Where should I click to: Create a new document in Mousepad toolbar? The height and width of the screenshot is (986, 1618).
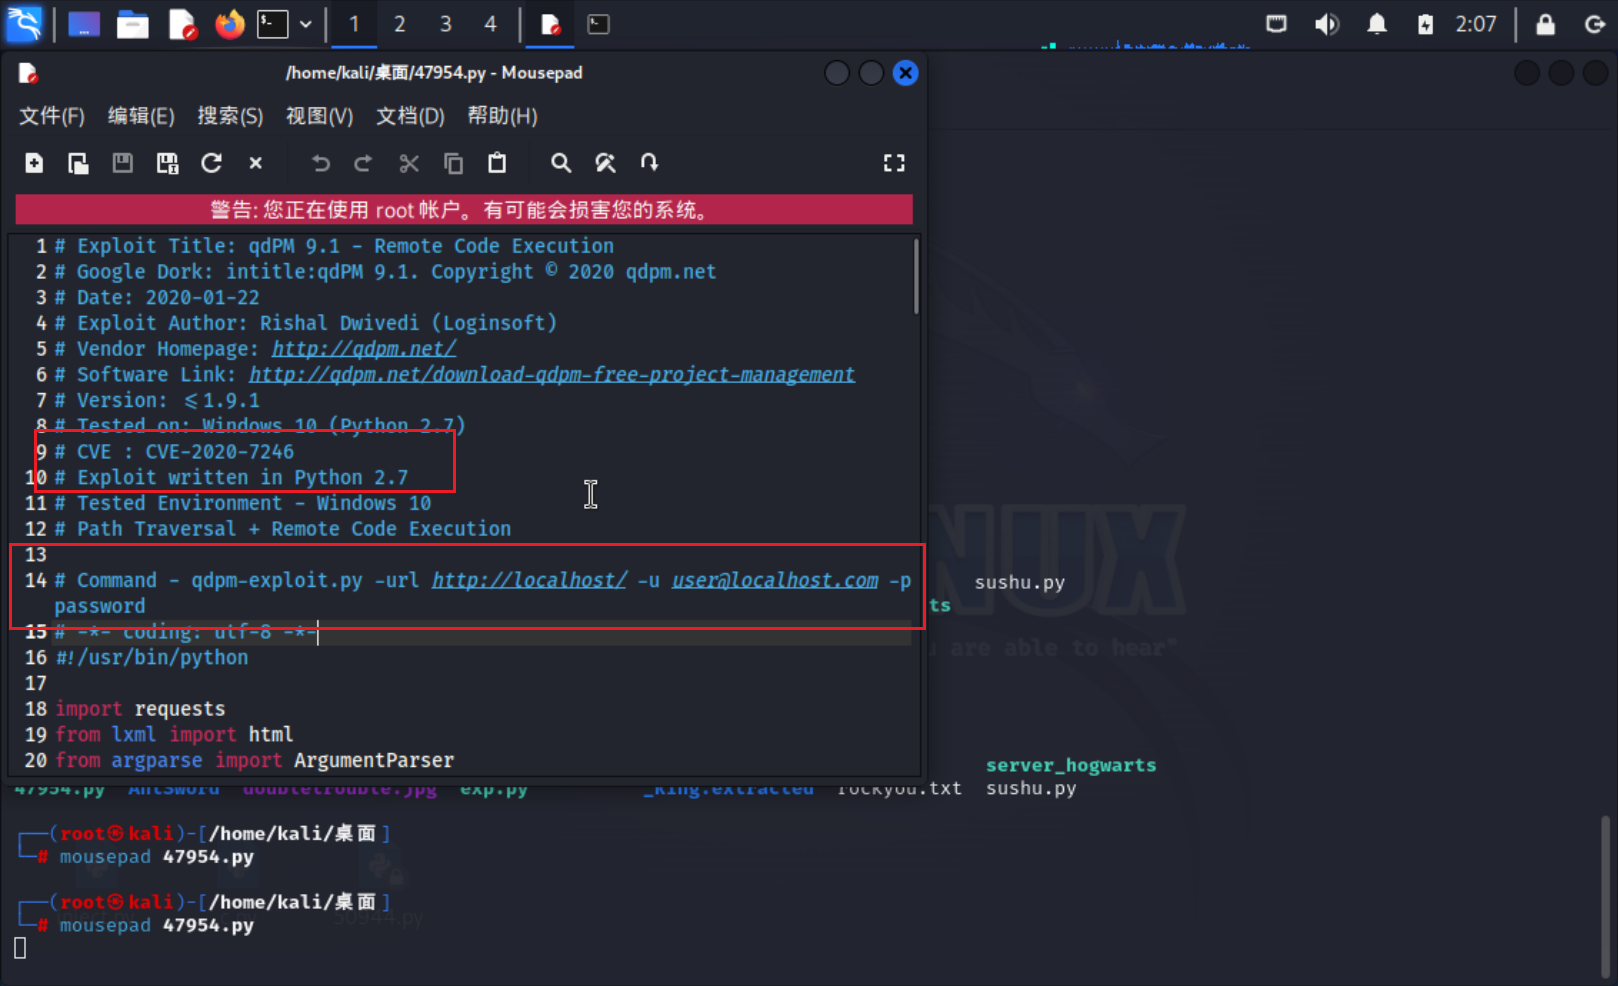coord(34,163)
